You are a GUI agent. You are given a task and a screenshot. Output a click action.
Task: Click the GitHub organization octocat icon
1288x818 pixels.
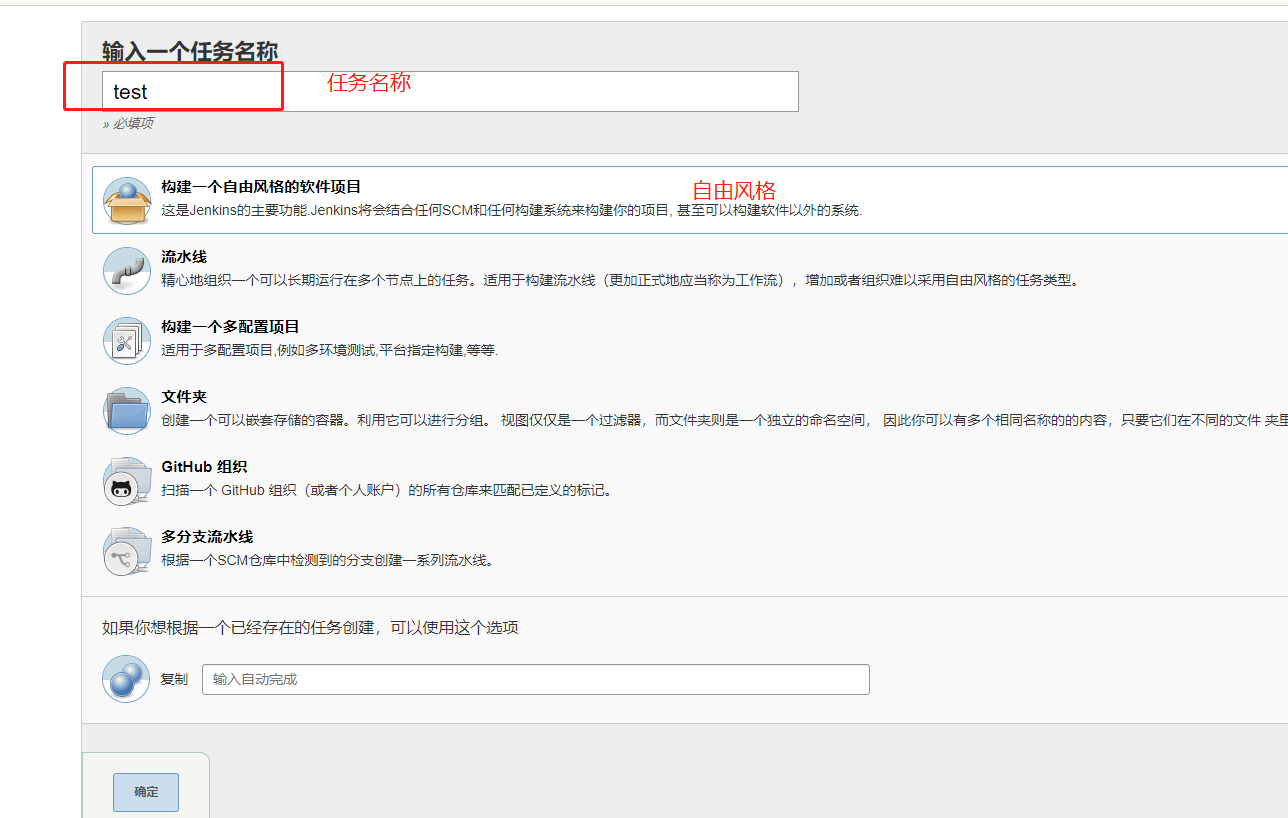click(x=127, y=481)
